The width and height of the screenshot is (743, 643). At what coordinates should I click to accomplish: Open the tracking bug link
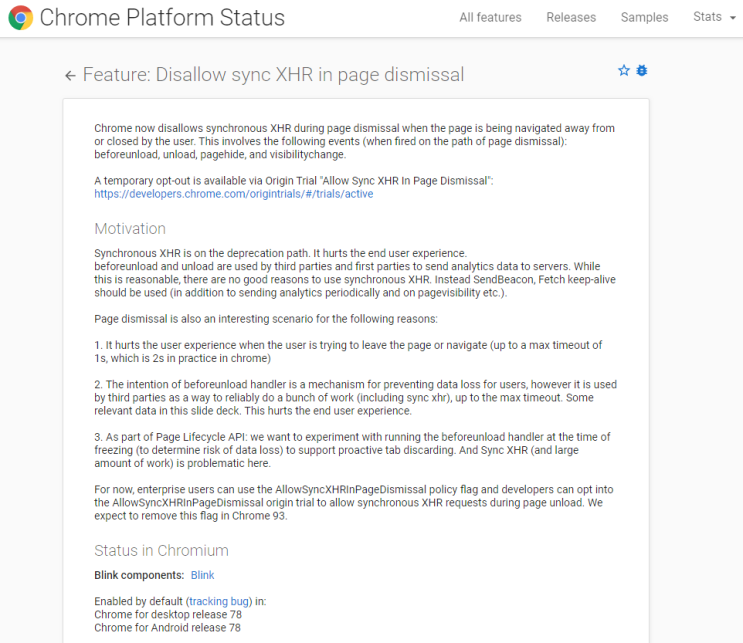tap(219, 601)
